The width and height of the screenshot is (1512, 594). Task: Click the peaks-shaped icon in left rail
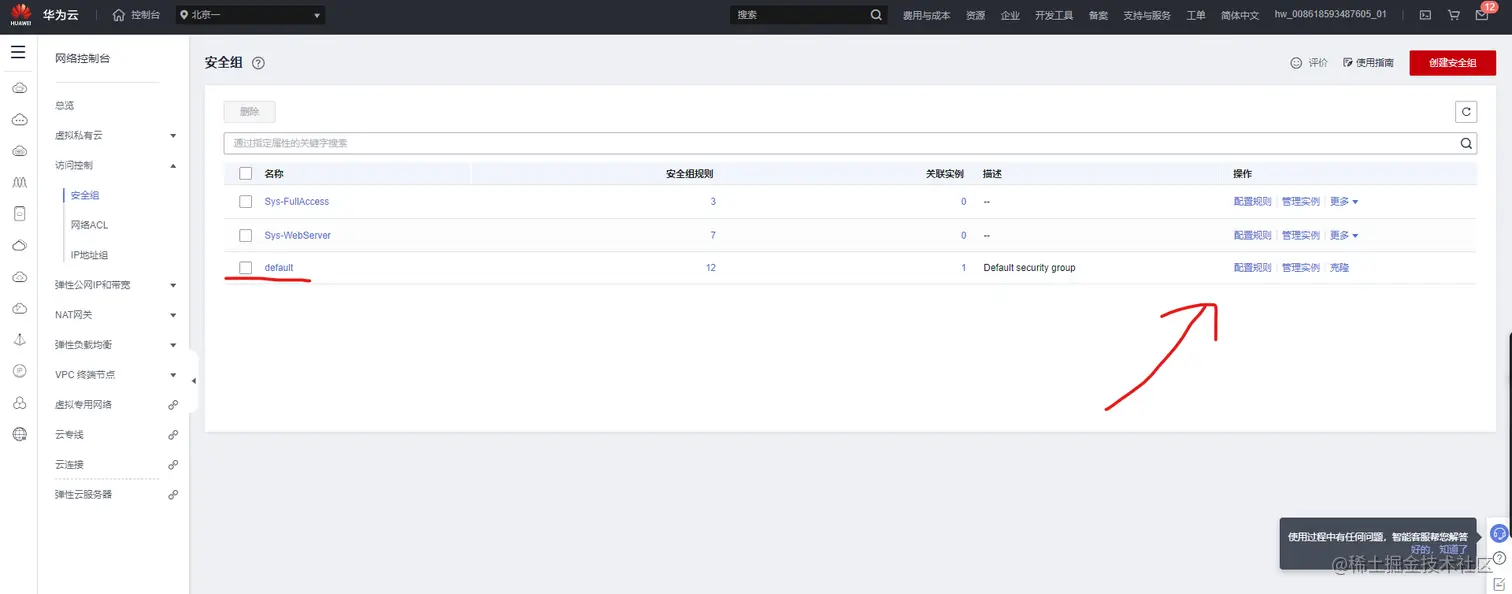[18, 183]
